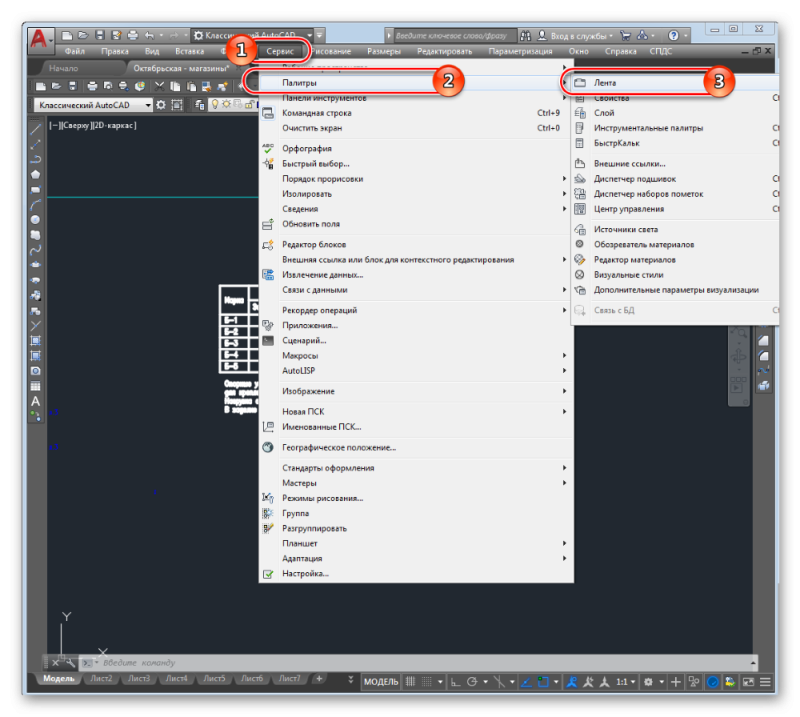
Task: Click the Plot (print) icon in quick access toolbar
Action: [133, 35]
